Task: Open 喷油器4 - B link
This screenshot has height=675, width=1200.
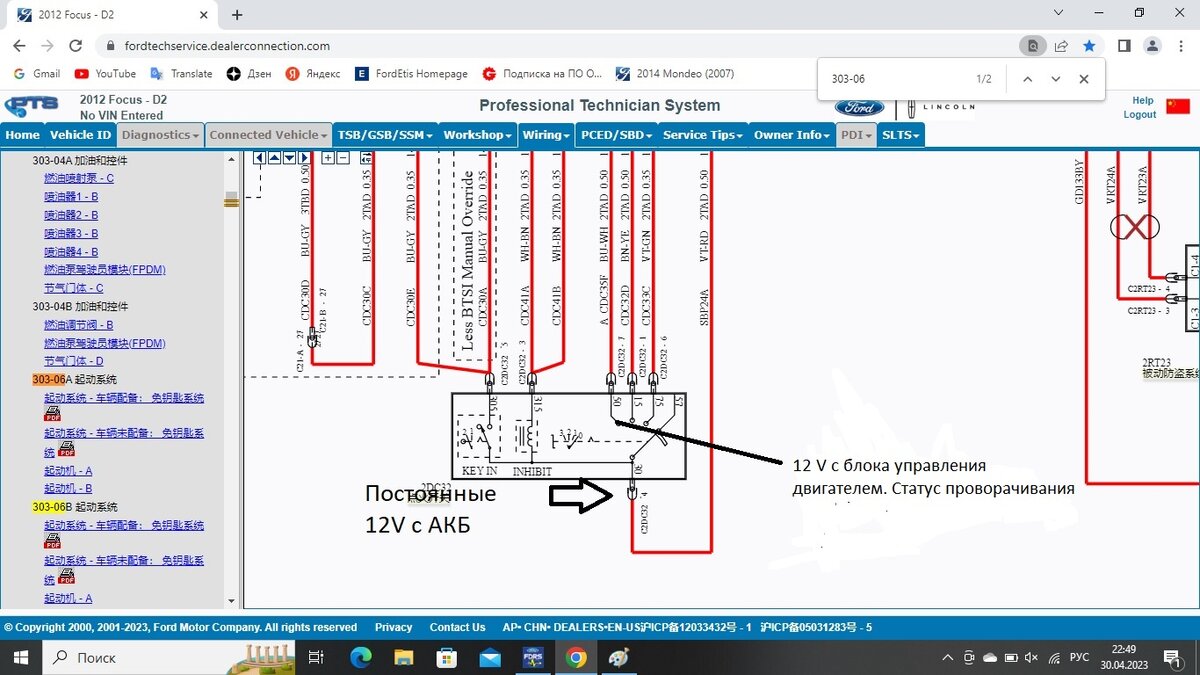Action: 71,251
